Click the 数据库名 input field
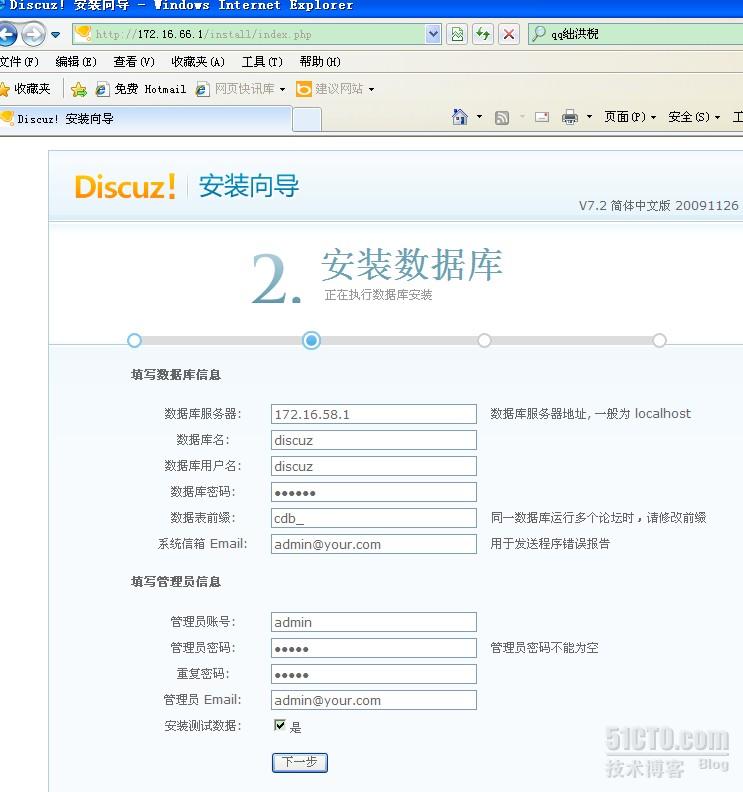Image resolution: width=743 pixels, height=792 pixels. 374,440
